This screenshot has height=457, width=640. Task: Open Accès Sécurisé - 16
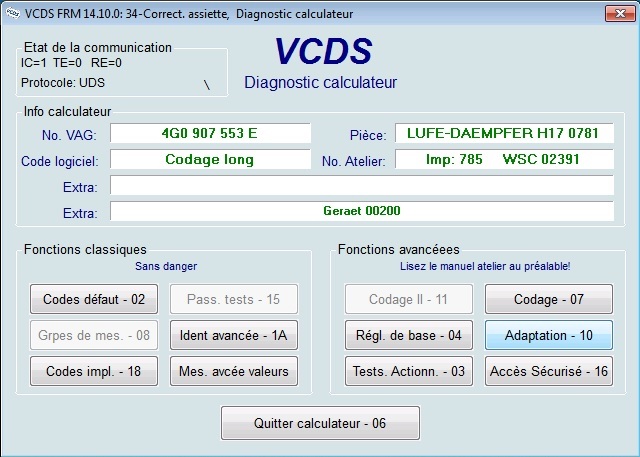coord(548,371)
